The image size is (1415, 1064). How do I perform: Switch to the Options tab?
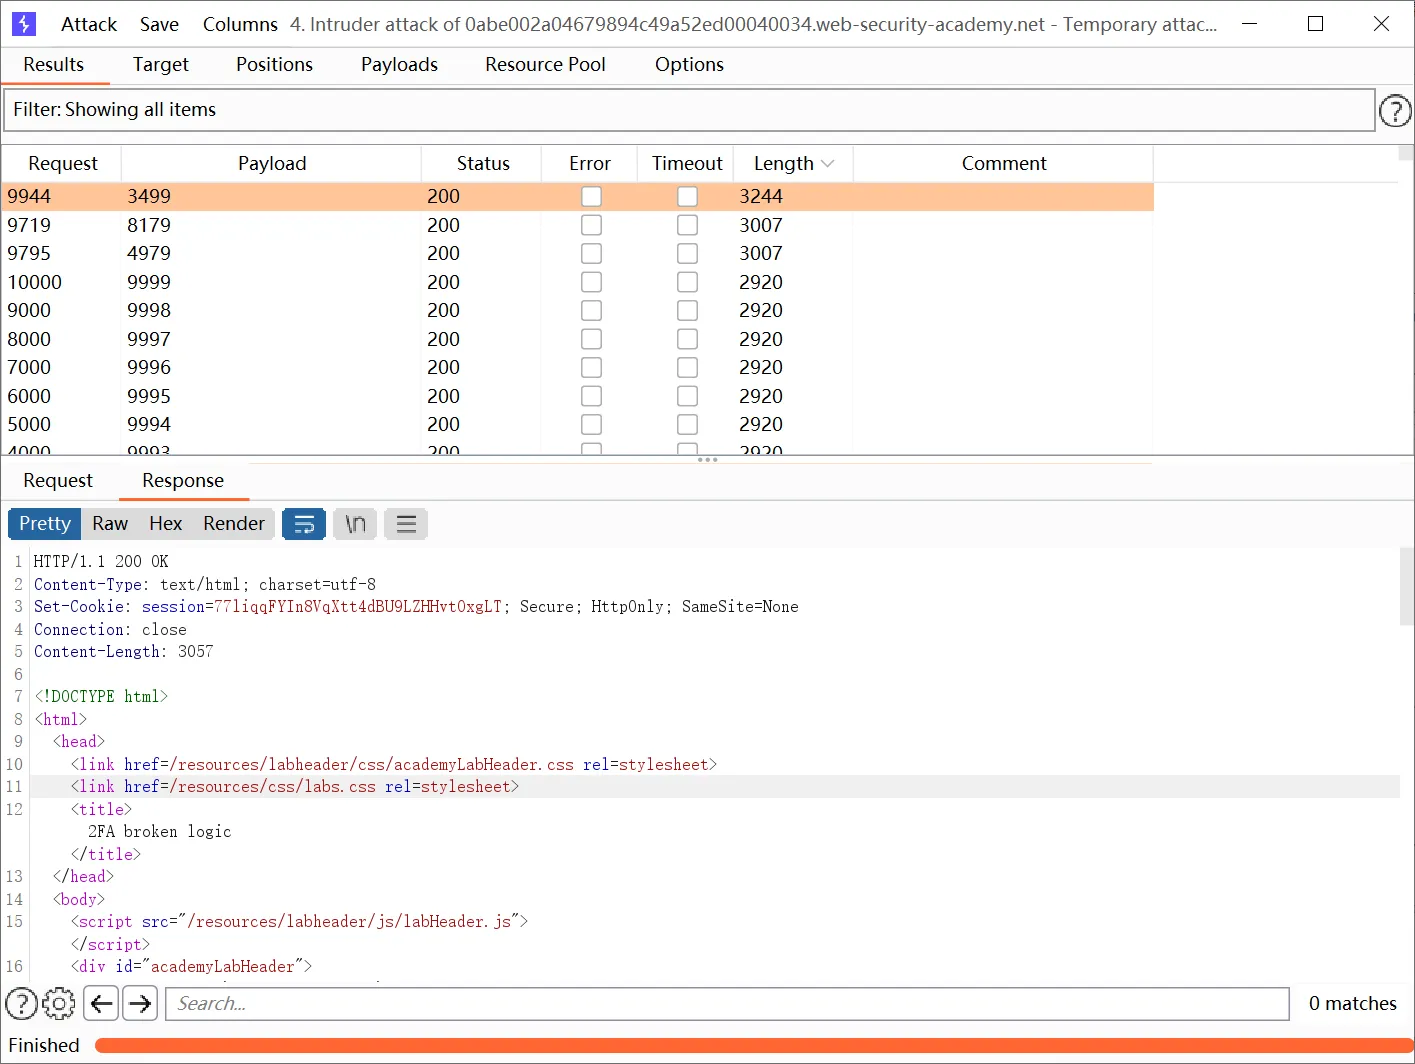(x=689, y=64)
